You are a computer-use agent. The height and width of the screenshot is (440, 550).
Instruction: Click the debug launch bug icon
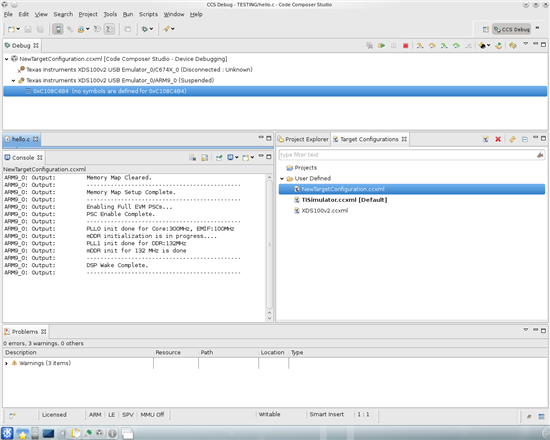pyautogui.click(x=145, y=29)
